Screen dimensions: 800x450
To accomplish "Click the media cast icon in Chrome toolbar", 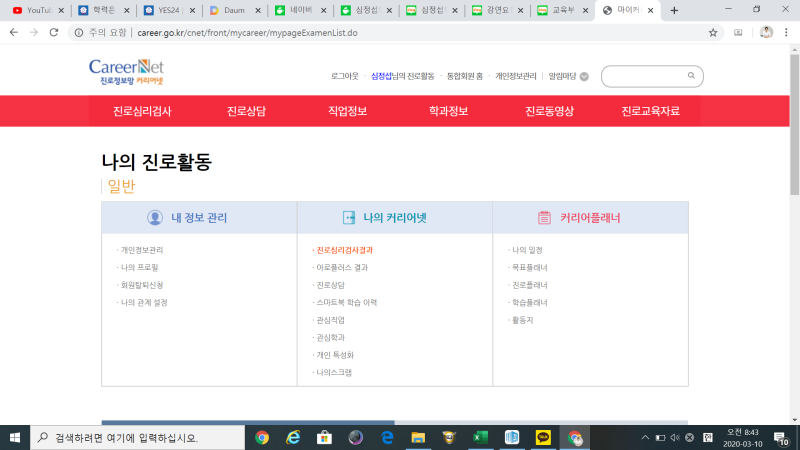I will [x=738, y=33].
